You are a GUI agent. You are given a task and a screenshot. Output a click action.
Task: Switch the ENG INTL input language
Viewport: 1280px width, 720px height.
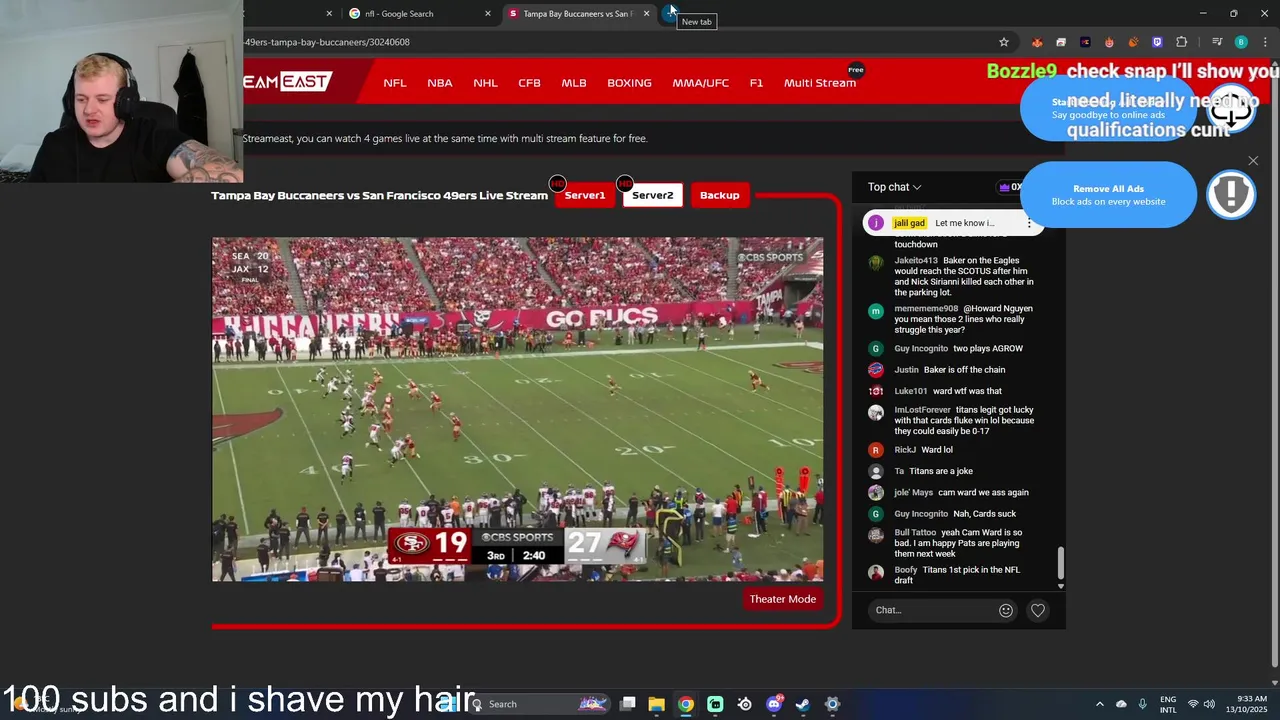point(1168,704)
